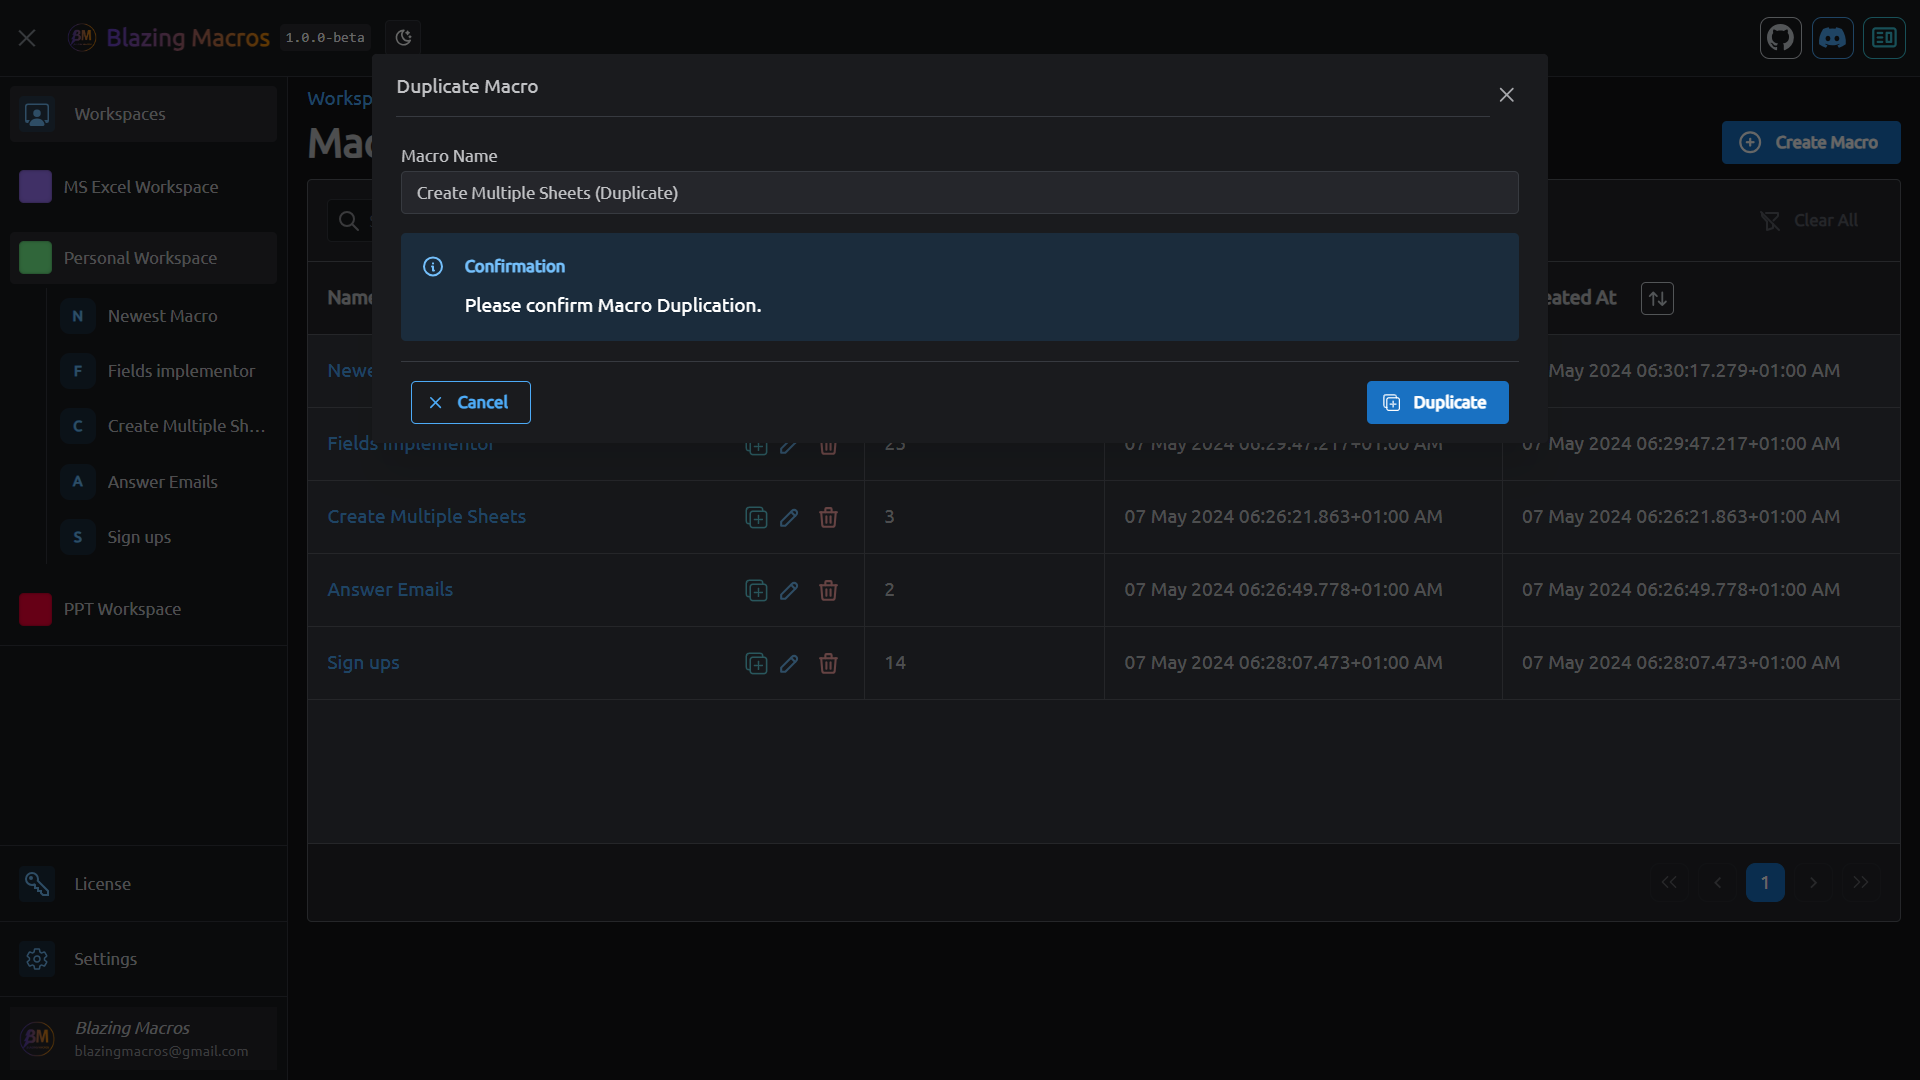Open Answer Emails in sidebar
Screen dimensions: 1920x1080
162,482
